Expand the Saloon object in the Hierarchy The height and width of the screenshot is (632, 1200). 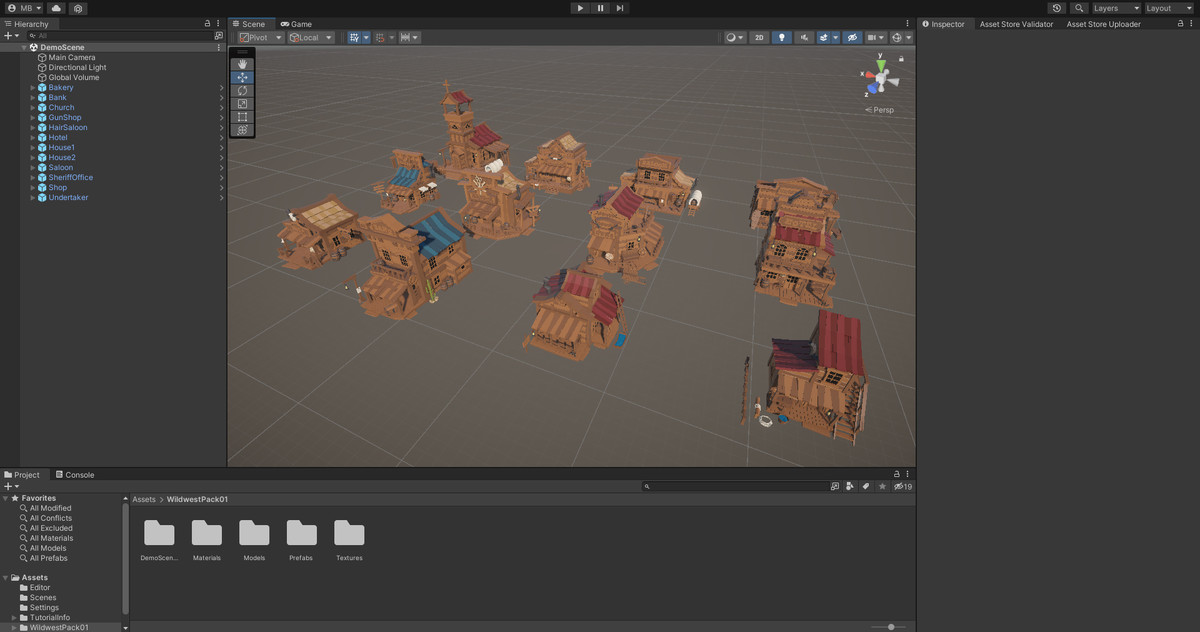pyautogui.click(x=33, y=167)
